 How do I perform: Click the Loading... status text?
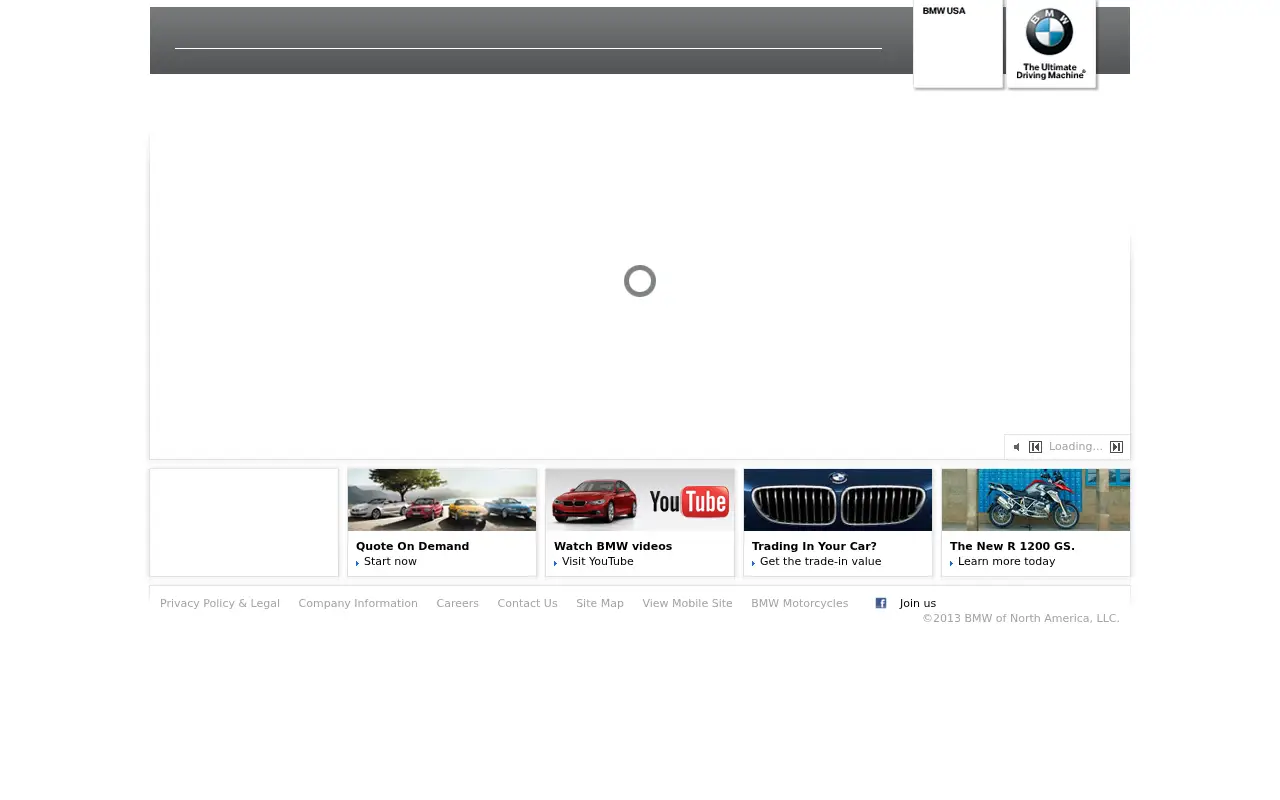click(1075, 446)
